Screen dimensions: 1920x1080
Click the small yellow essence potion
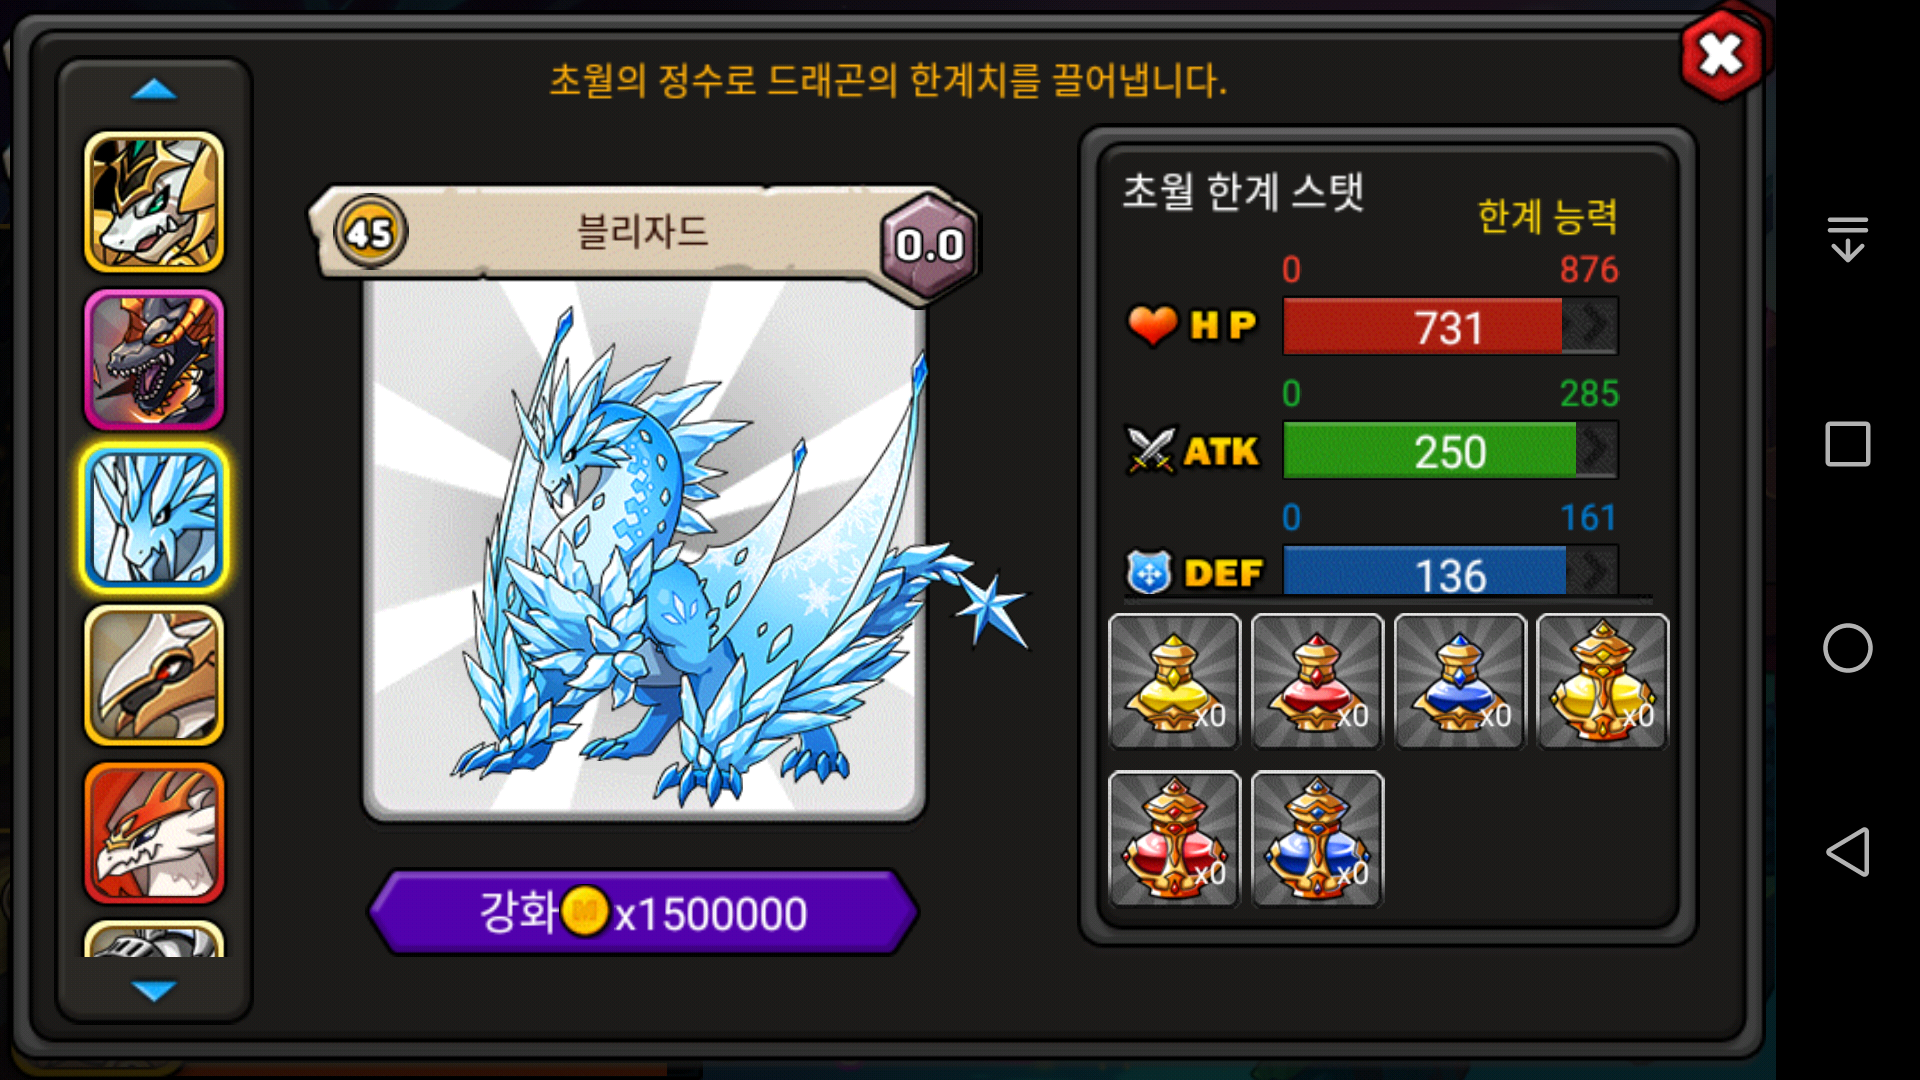tap(1175, 682)
